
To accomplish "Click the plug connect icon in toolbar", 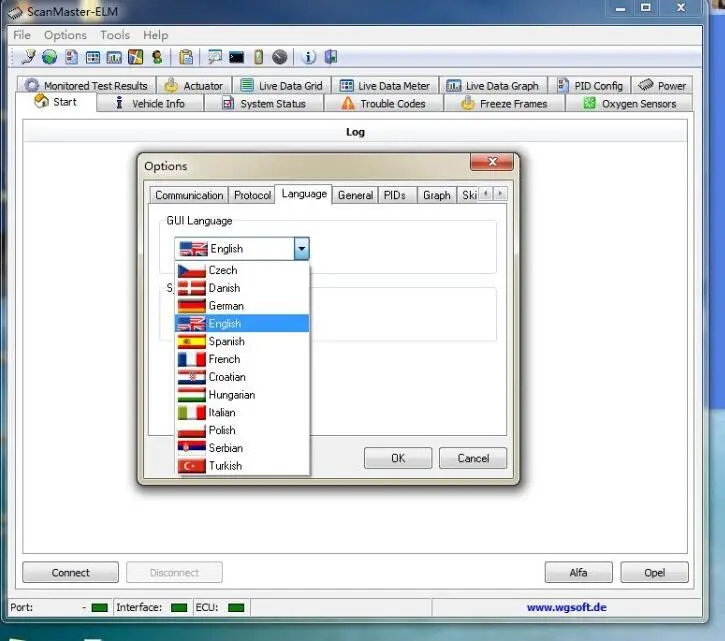I will pyautogui.click(x=28, y=57).
